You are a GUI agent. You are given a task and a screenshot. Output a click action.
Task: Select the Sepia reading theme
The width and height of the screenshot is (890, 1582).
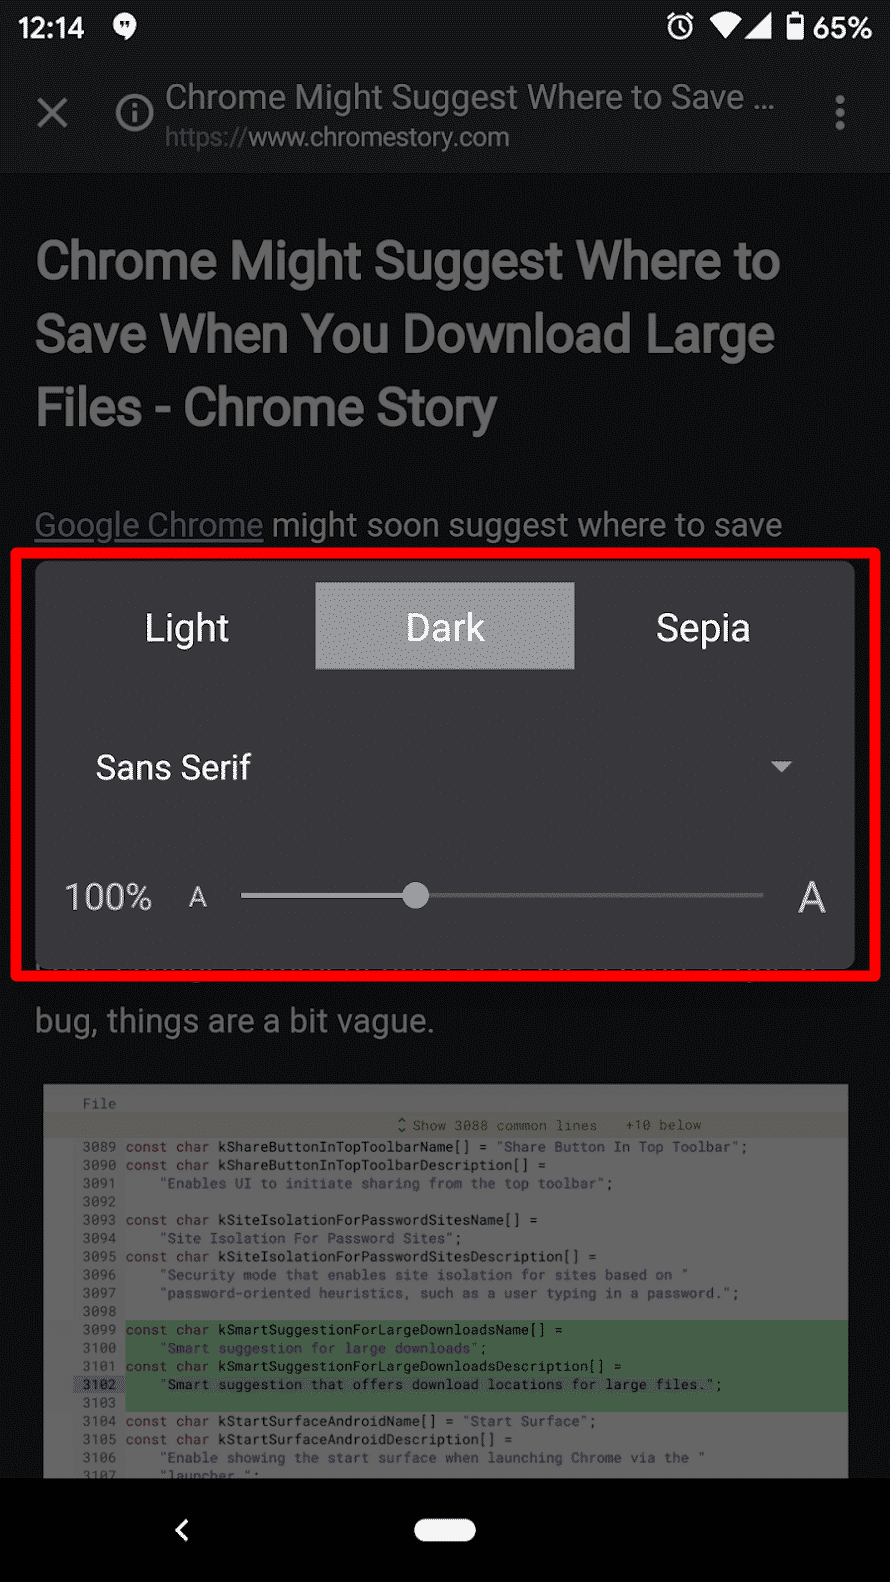click(703, 627)
